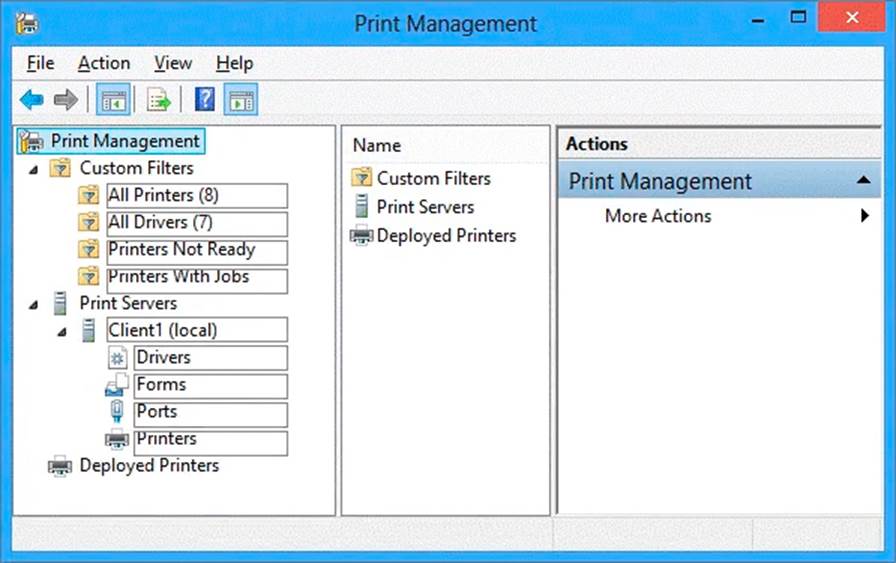Click the Custom Filters folder icon in tree
The image size is (896, 563).
click(60, 168)
